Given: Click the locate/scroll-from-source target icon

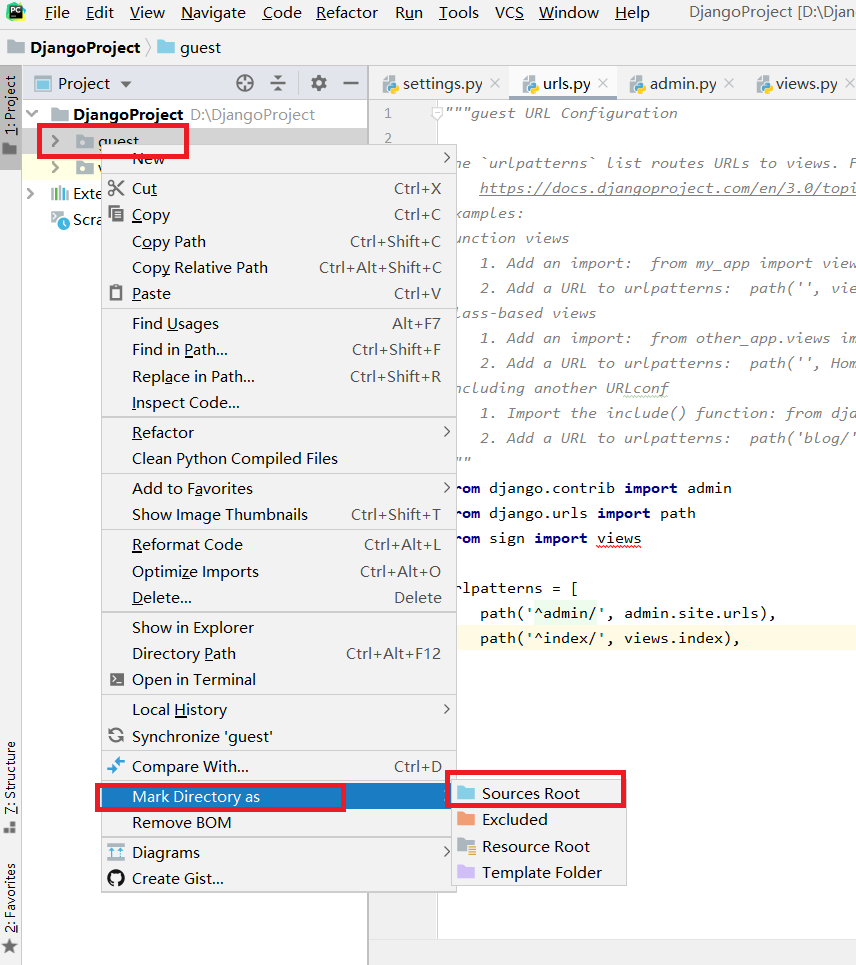Looking at the screenshot, I should (245, 83).
